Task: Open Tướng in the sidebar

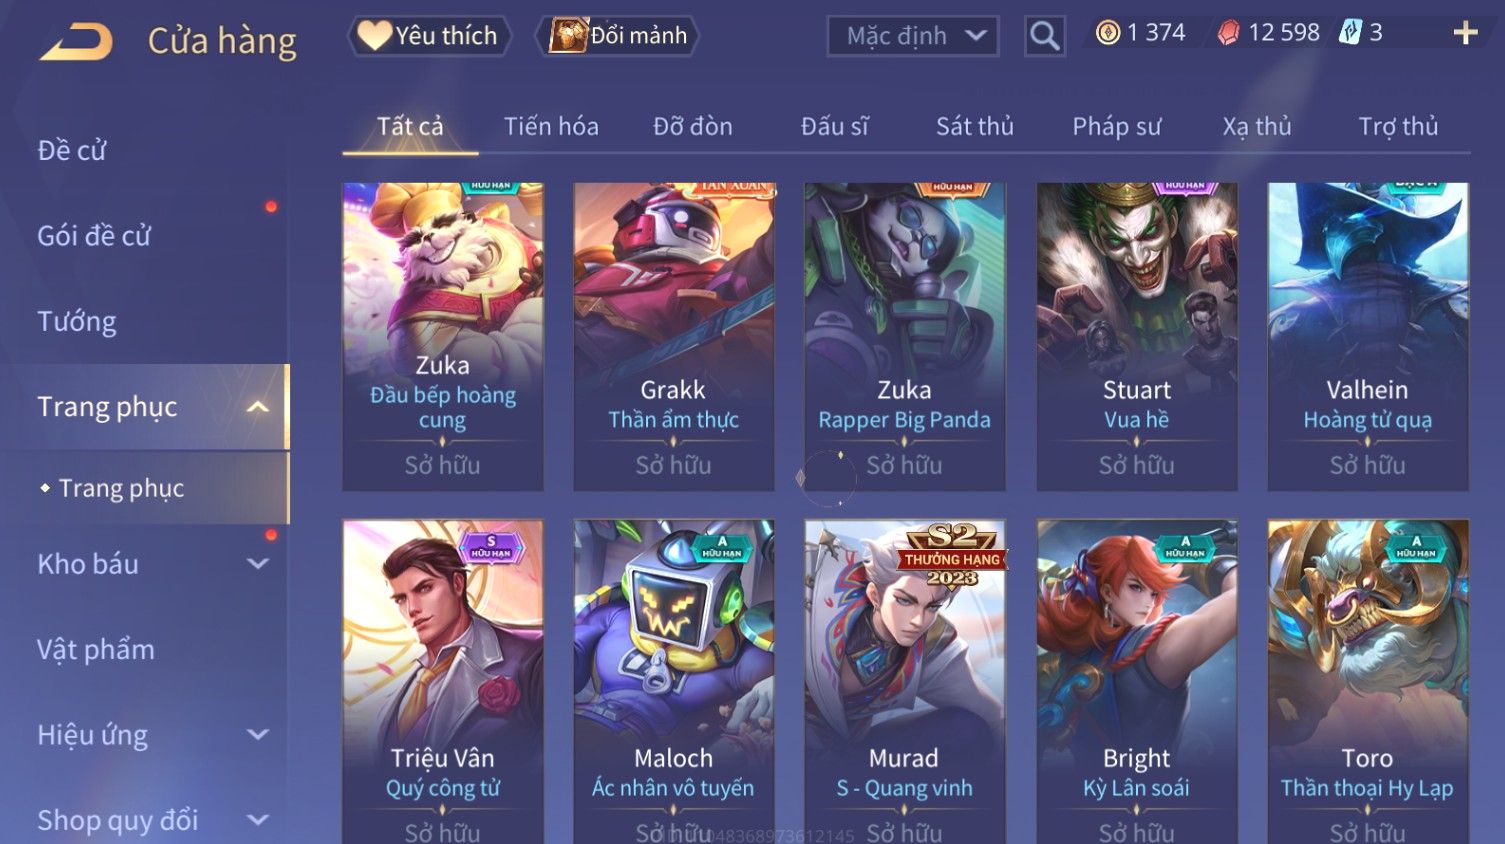Action: click(77, 322)
